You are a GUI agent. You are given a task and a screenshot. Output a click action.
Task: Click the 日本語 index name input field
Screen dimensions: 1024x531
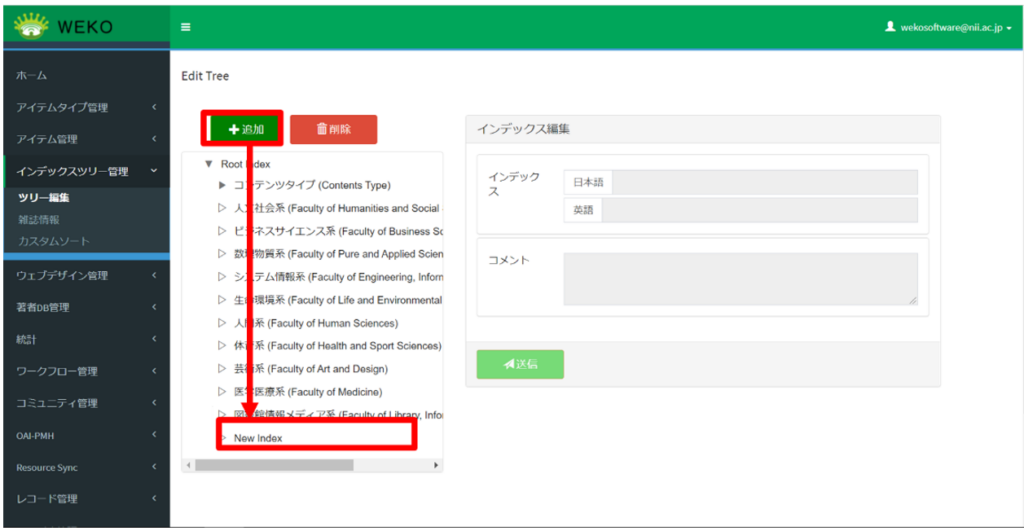click(x=764, y=182)
